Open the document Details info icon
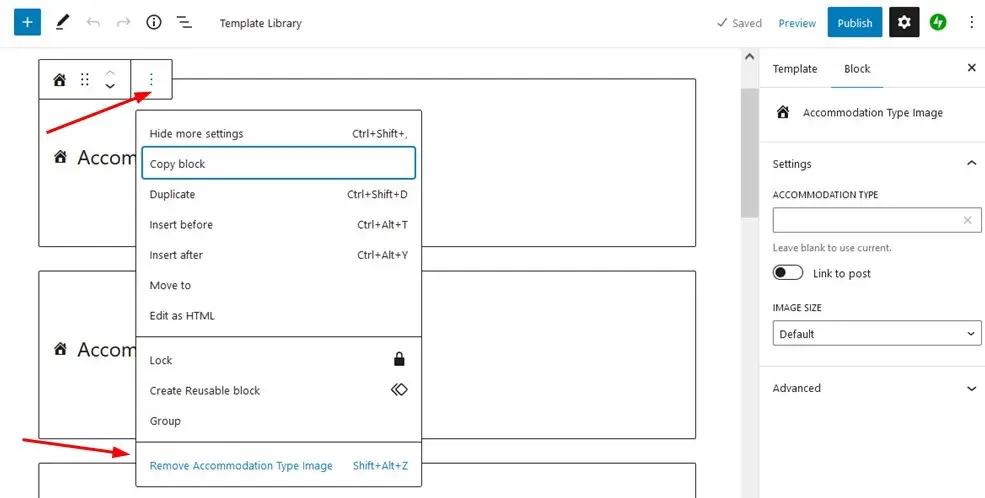 154,23
